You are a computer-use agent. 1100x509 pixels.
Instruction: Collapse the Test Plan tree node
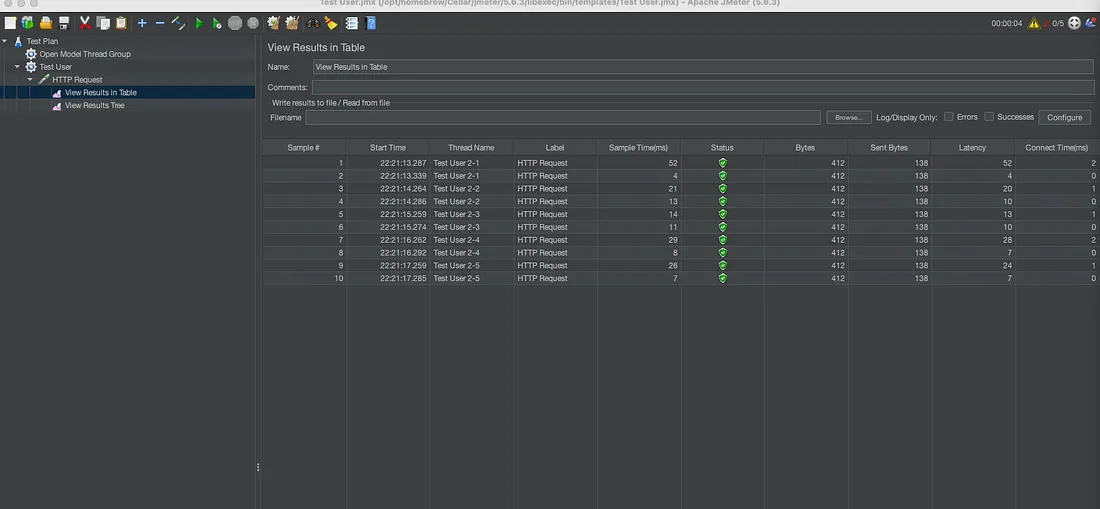point(5,41)
